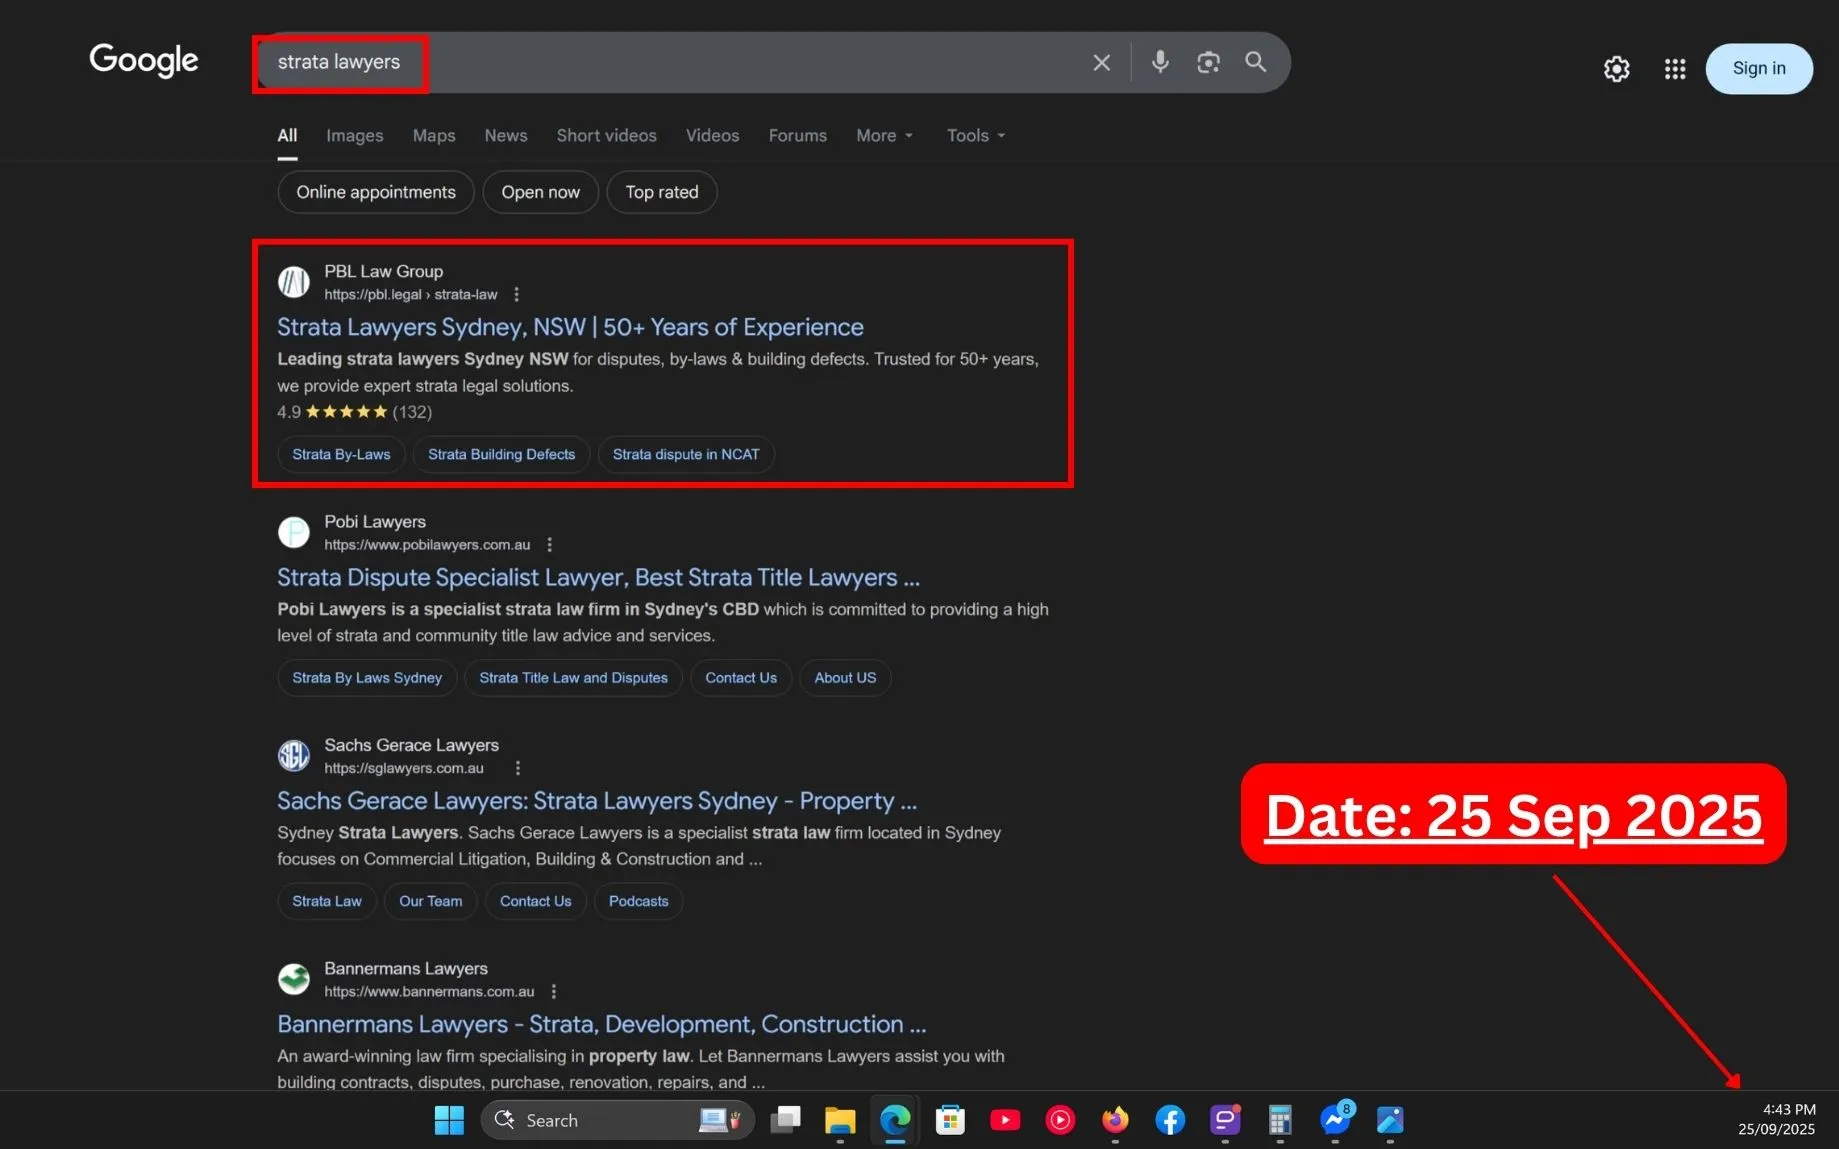This screenshot has width=1839, height=1149.
Task: Open the Google apps grid
Action: (x=1674, y=69)
